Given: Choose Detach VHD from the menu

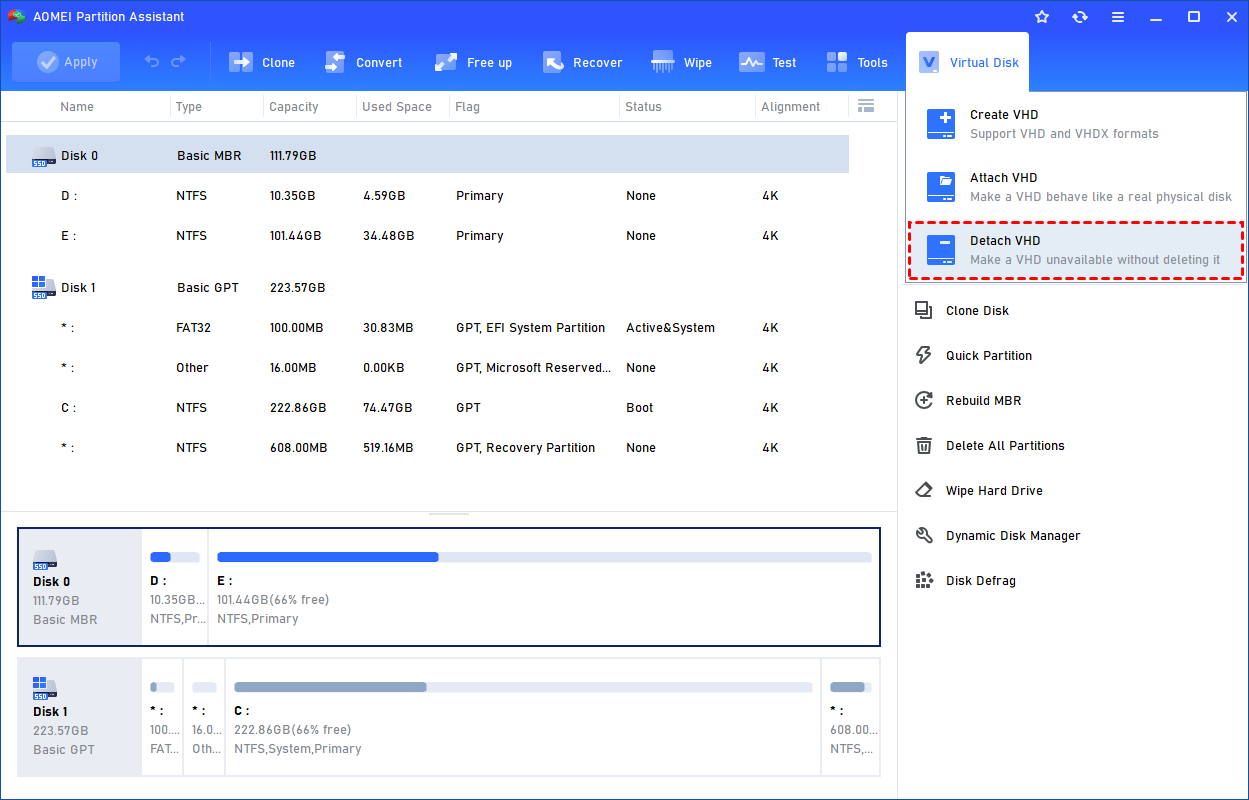Looking at the screenshot, I should [1076, 250].
